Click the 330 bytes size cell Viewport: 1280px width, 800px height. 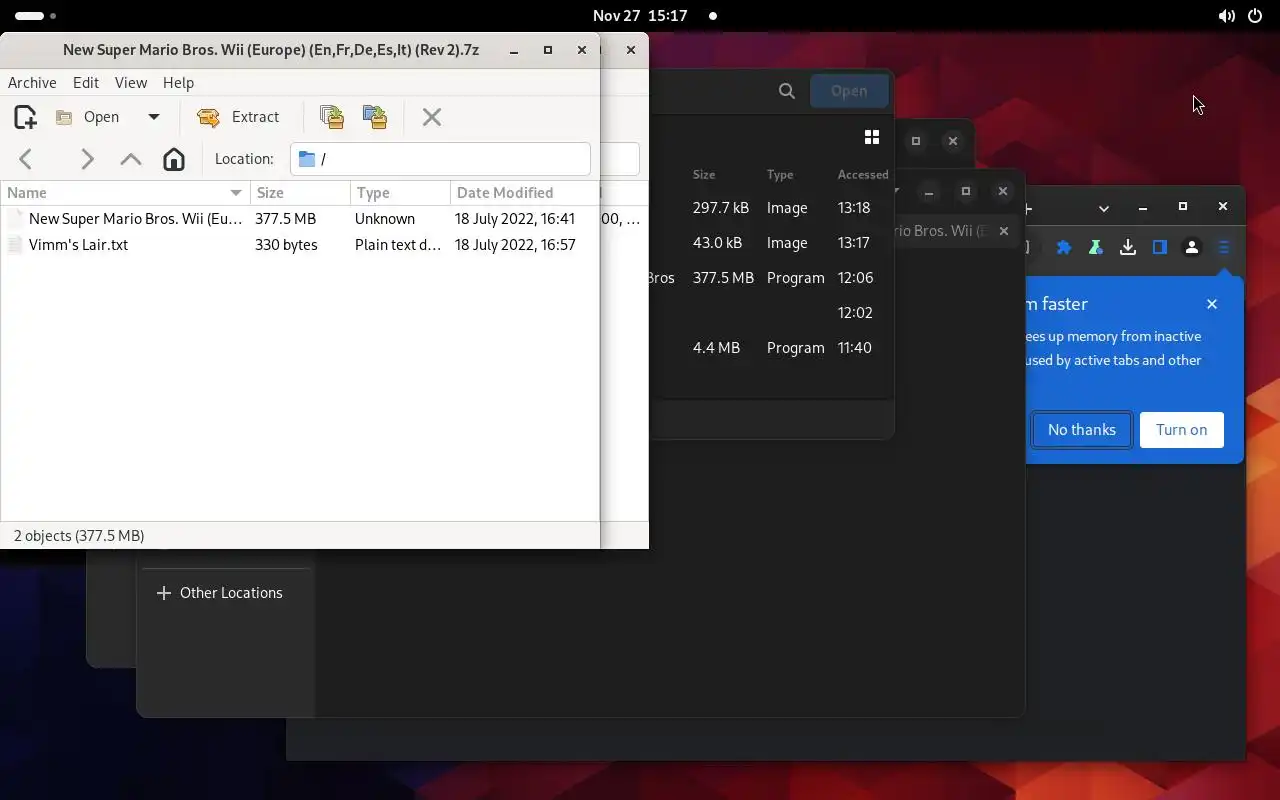[x=286, y=245]
